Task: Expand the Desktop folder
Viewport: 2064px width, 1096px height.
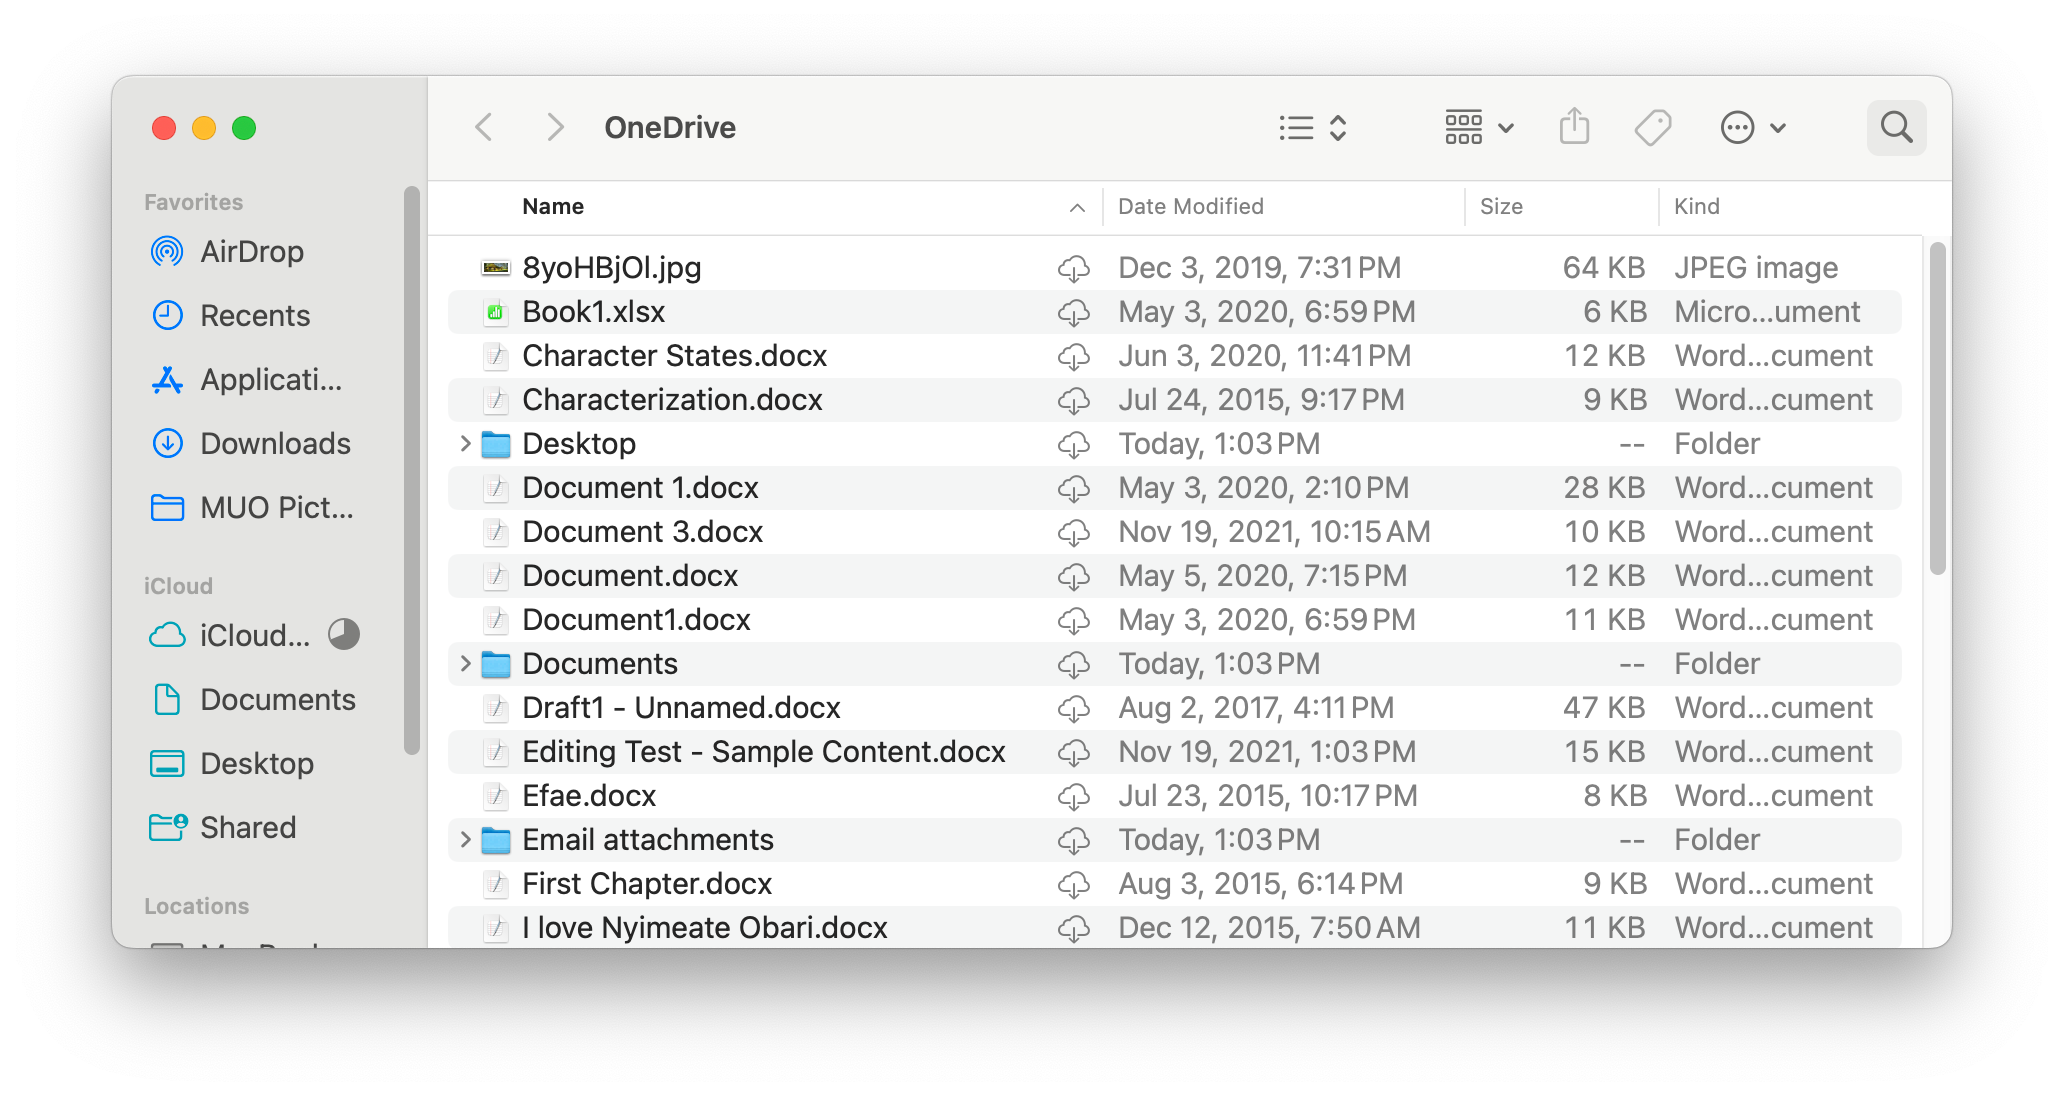Action: coord(464,443)
